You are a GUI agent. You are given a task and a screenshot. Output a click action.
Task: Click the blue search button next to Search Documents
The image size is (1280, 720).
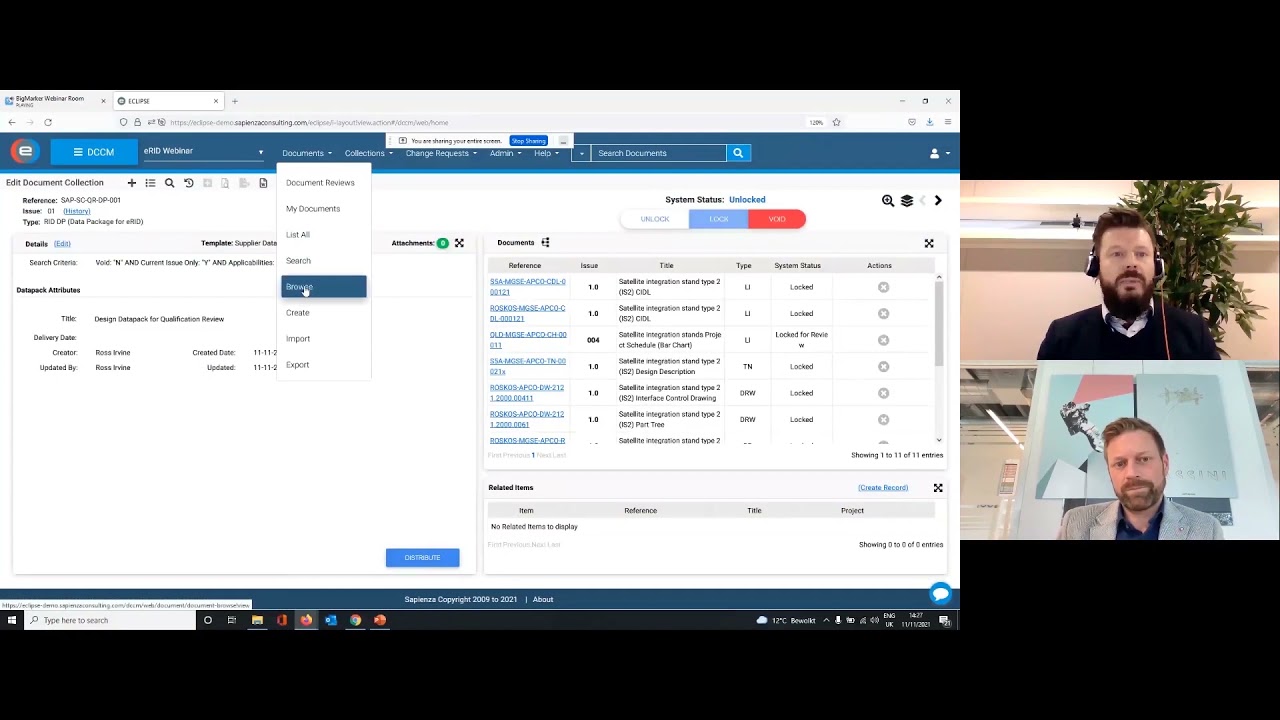coord(738,153)
